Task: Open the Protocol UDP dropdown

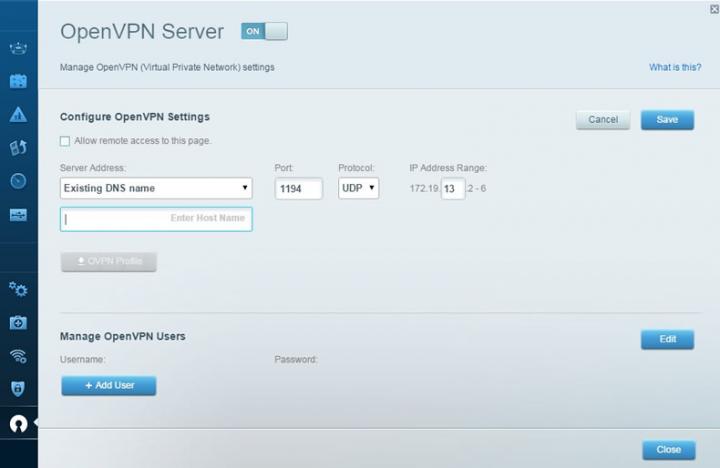Action: pyautogui.click(x=359, y=188)
